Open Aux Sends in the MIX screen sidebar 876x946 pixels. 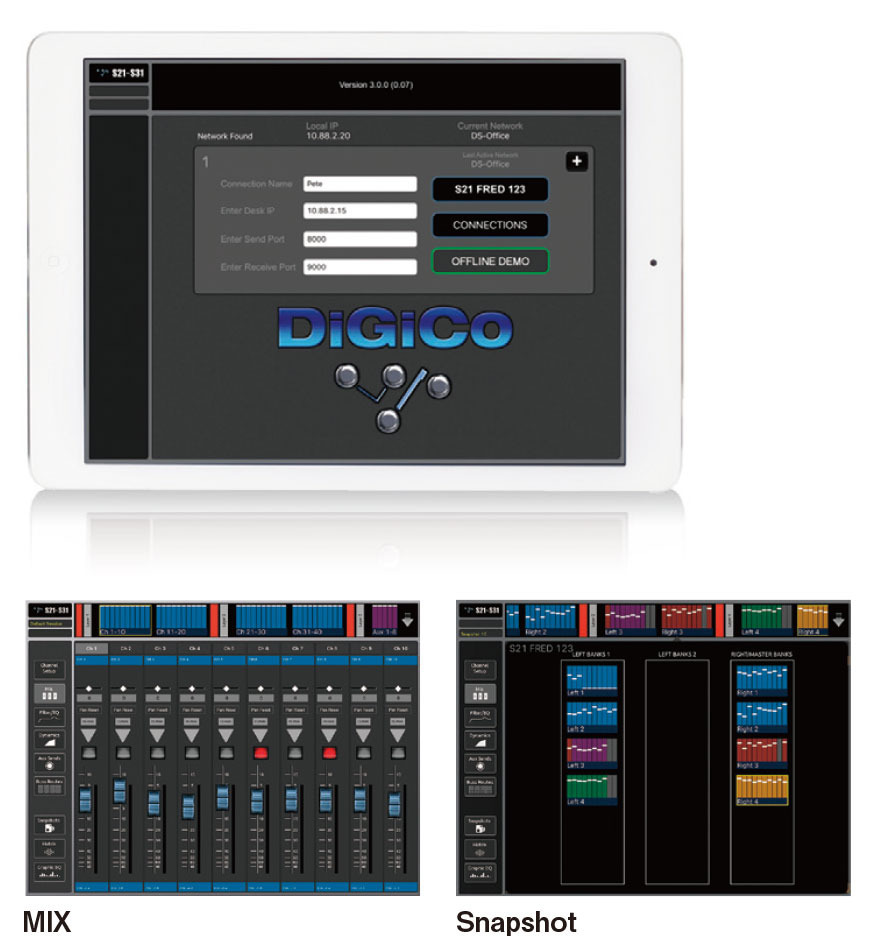49,763
